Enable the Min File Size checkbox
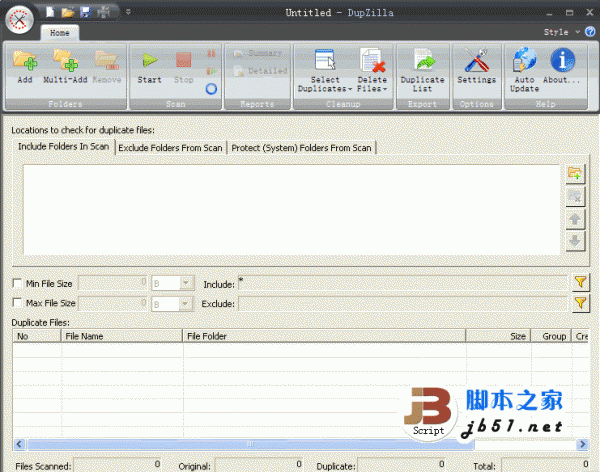Viewport: 600px width, 472px height. [17, 283]
